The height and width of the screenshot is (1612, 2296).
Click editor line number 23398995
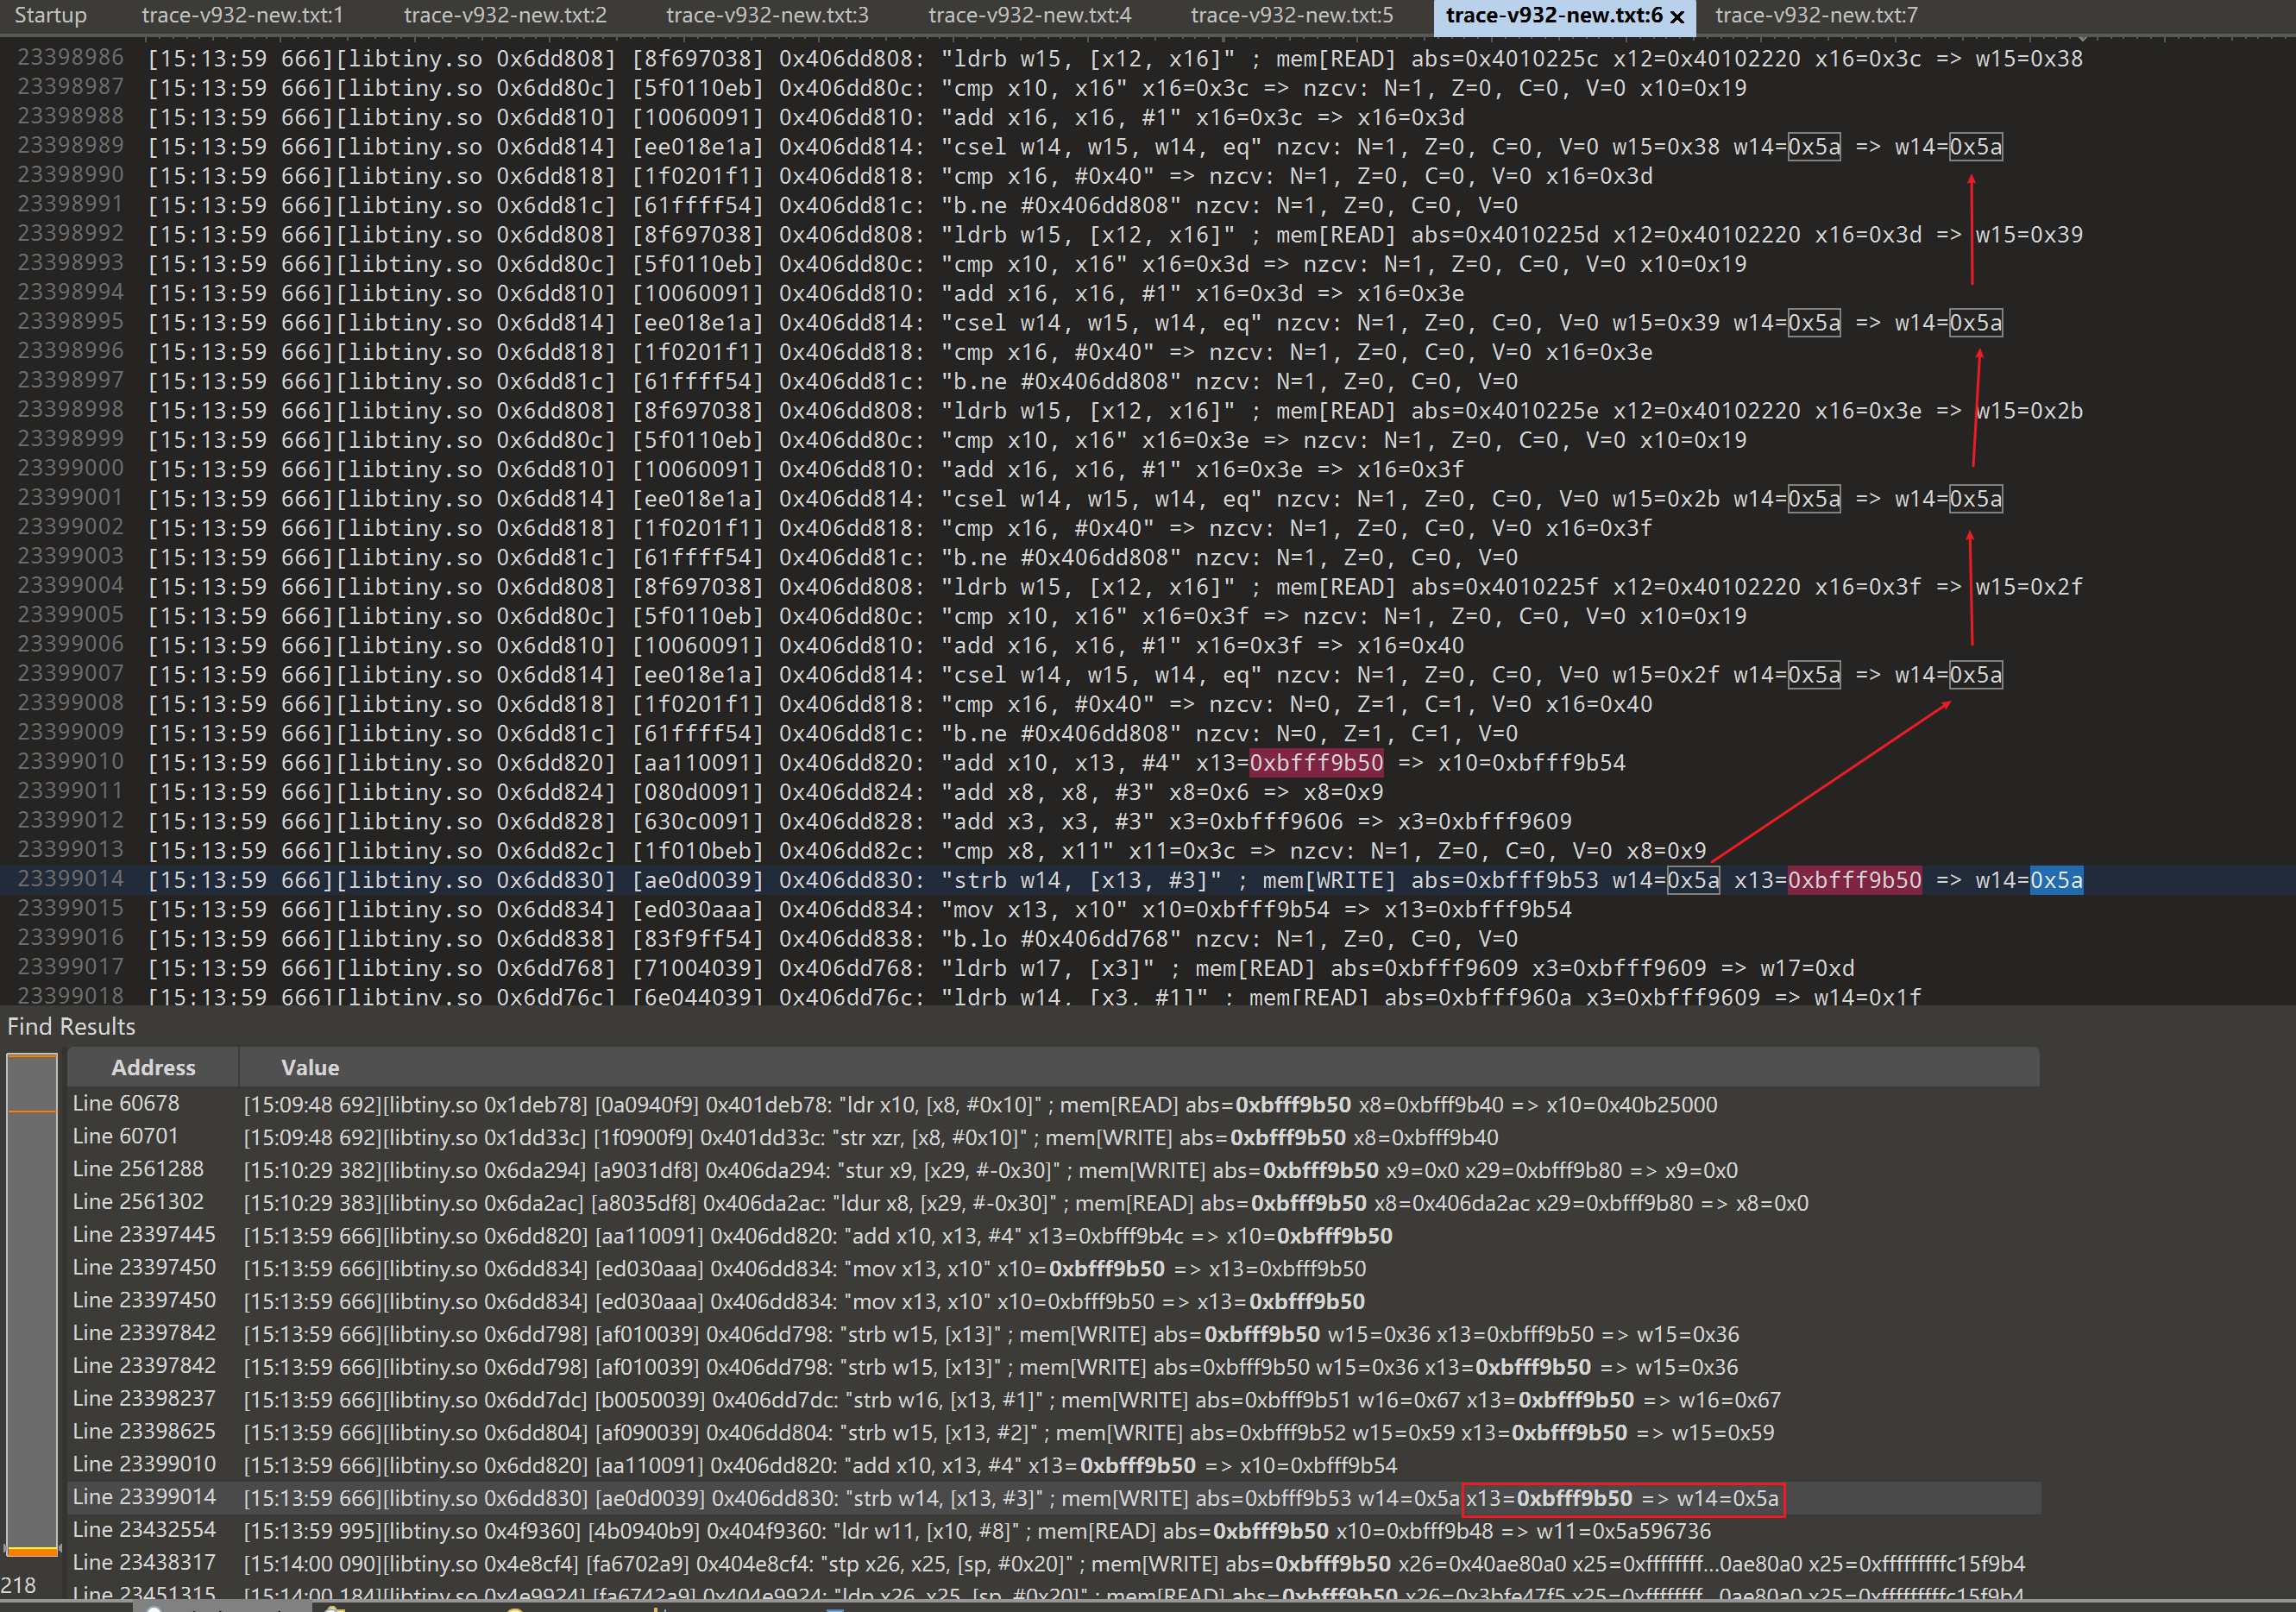[x=70, y=322]
